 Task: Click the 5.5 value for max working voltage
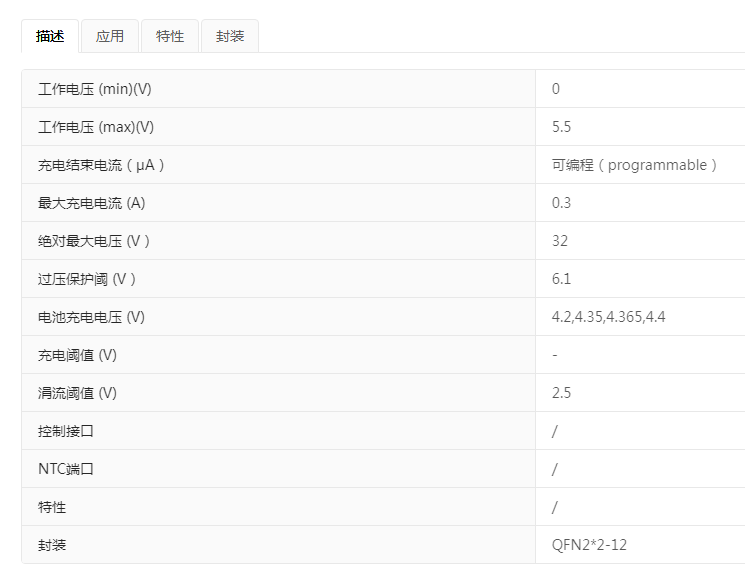pyautogui.click(x=561, y=127)
